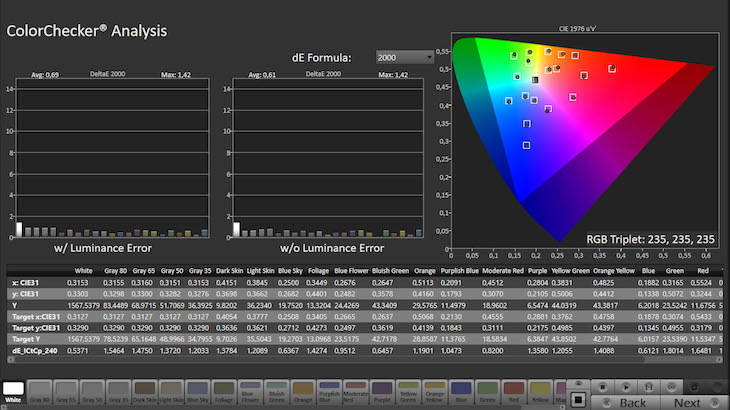
Task: Select the White color patch
Action: tap(14, 390)
